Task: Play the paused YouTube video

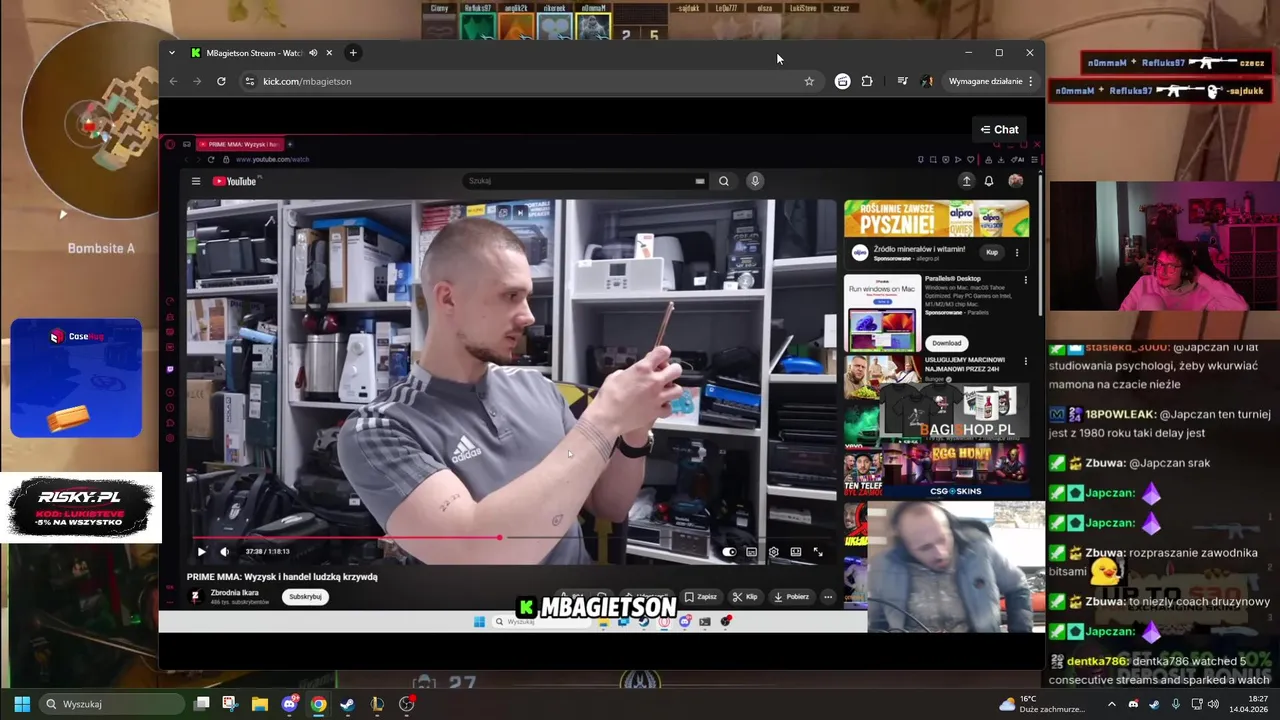Action: [x=201, y=552]
